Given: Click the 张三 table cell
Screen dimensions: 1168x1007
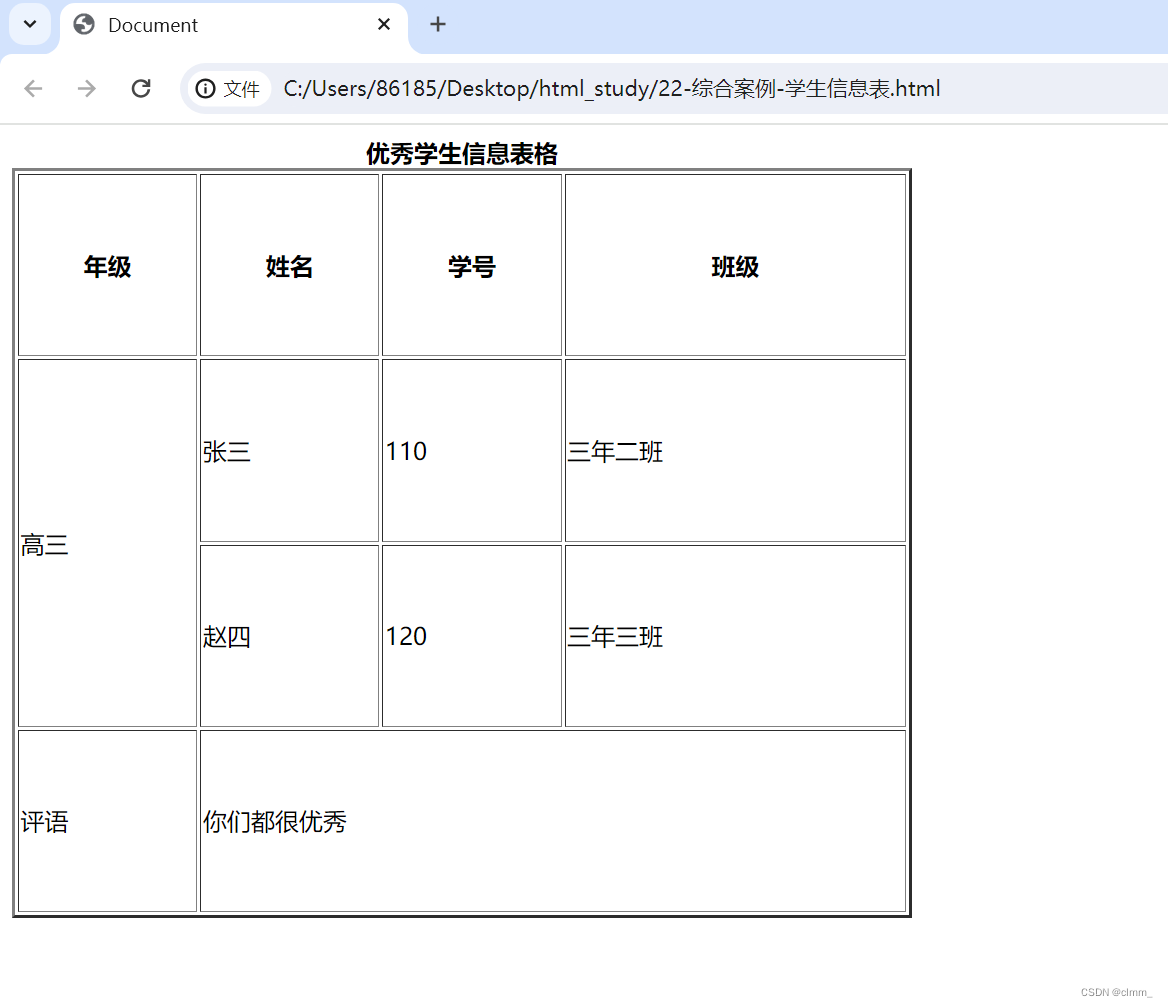Looking at the screenshot, I should click(x=289, y=451).
